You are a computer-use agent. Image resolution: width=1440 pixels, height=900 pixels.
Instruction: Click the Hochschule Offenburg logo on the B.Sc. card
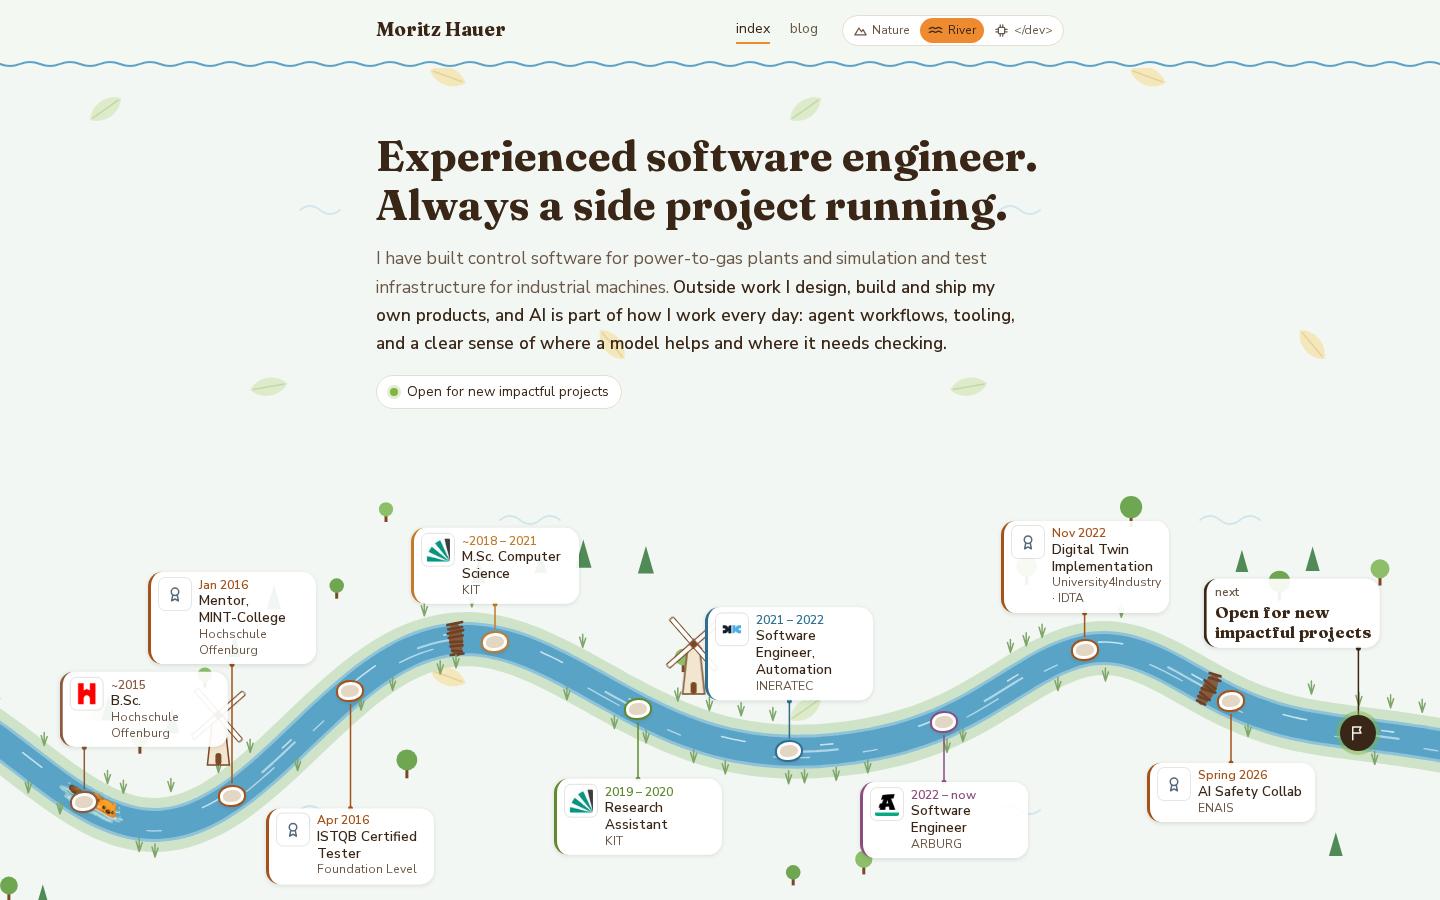coord(87,694)
